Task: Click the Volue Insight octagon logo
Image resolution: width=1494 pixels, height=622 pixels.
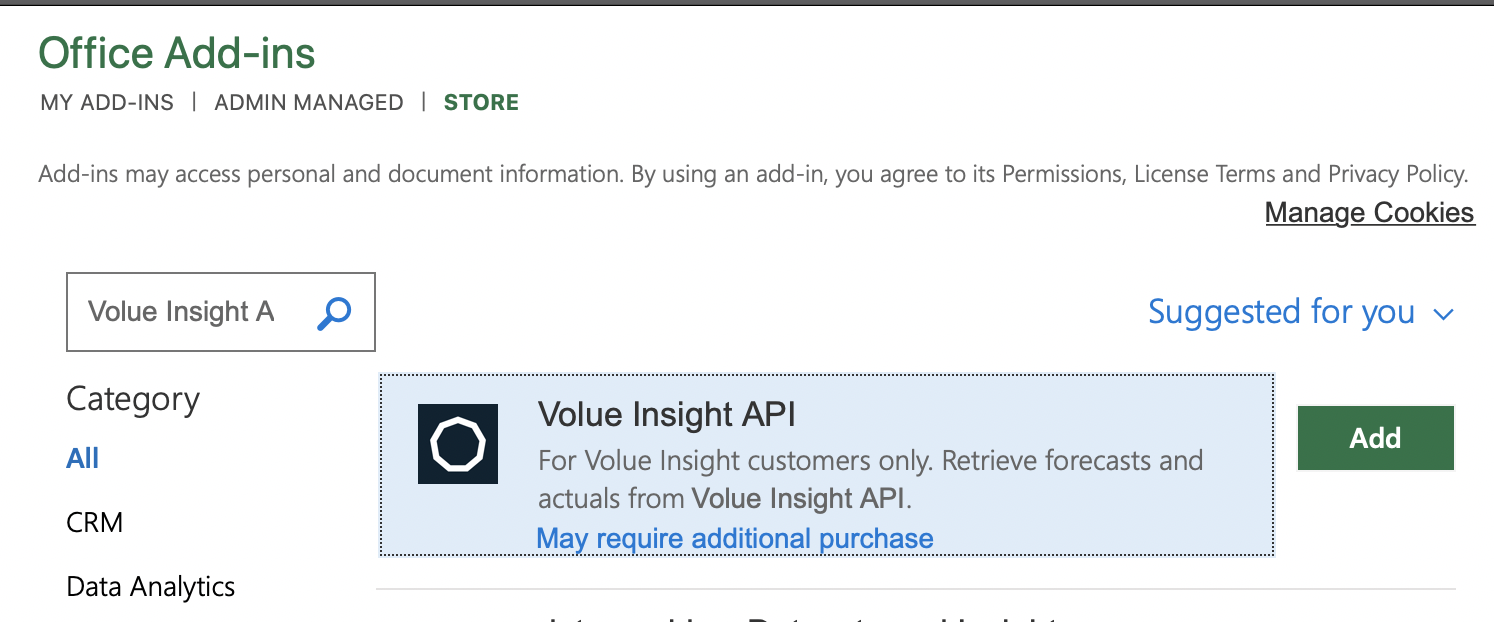Action: [458, 444]
